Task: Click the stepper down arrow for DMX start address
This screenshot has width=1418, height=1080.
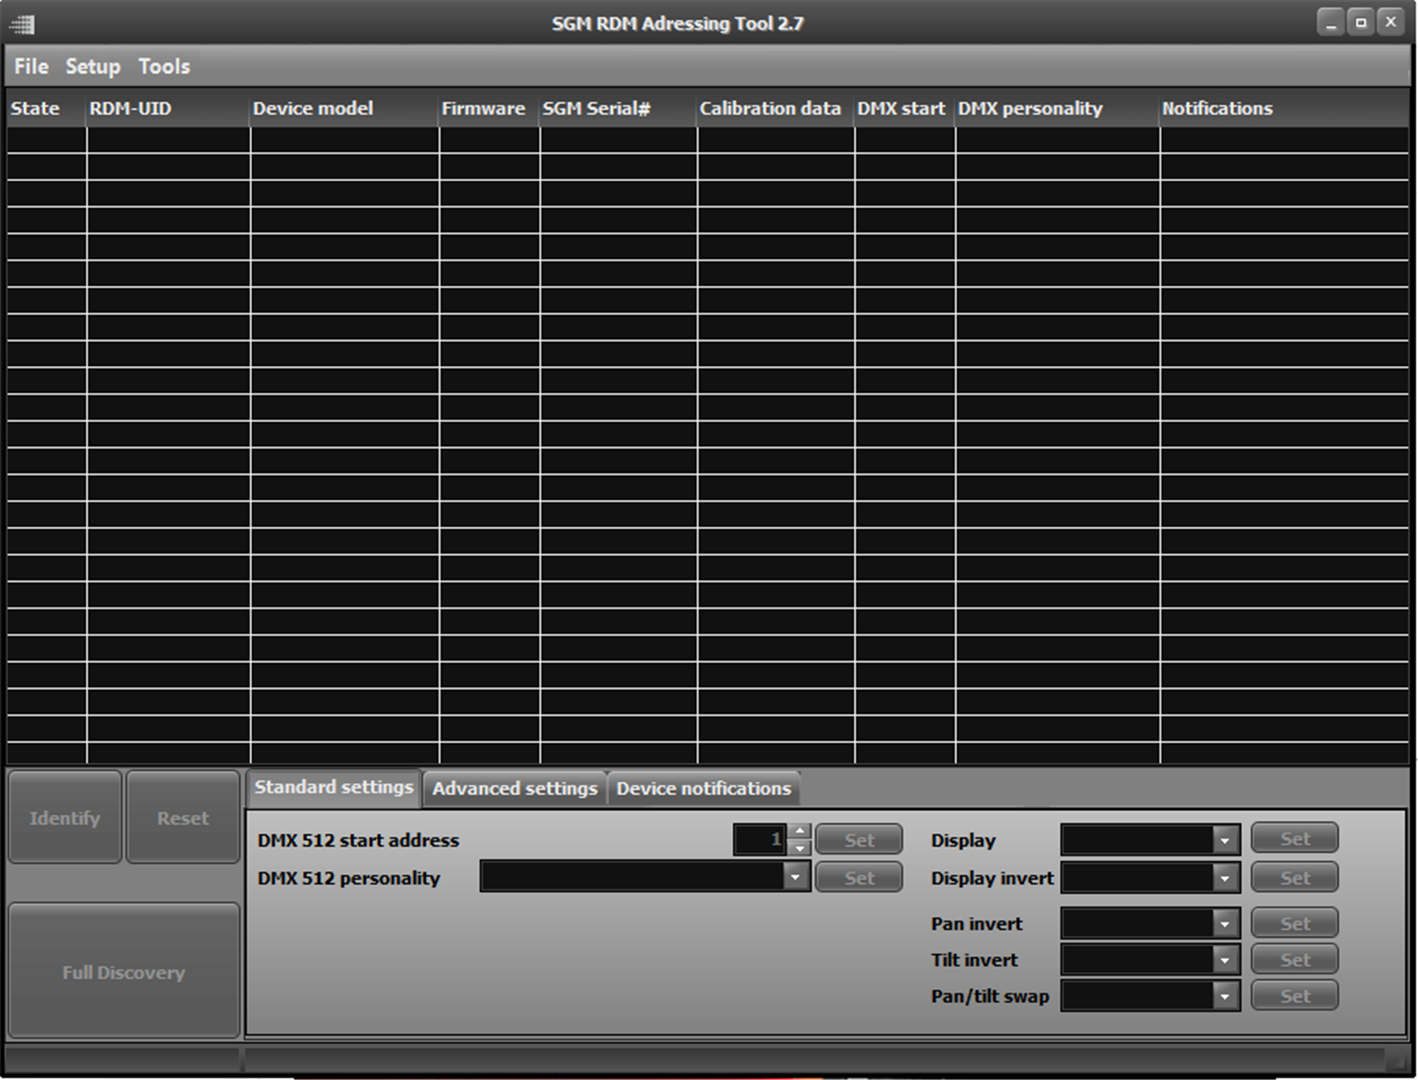Action: point(800,849)
